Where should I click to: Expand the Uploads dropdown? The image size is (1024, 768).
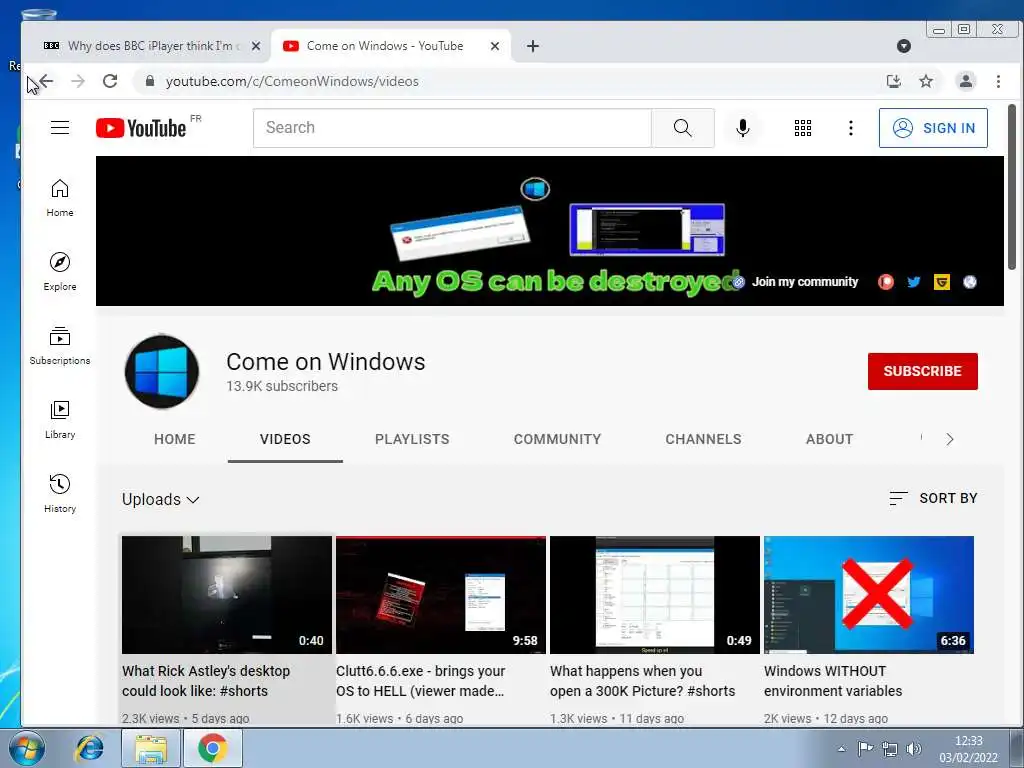161,500
